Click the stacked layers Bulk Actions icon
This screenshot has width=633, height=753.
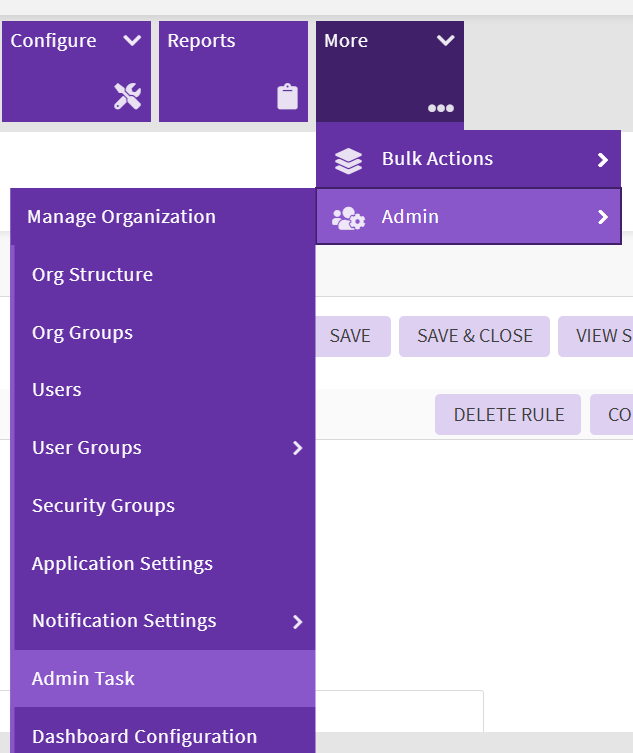(x=348, y=160)
